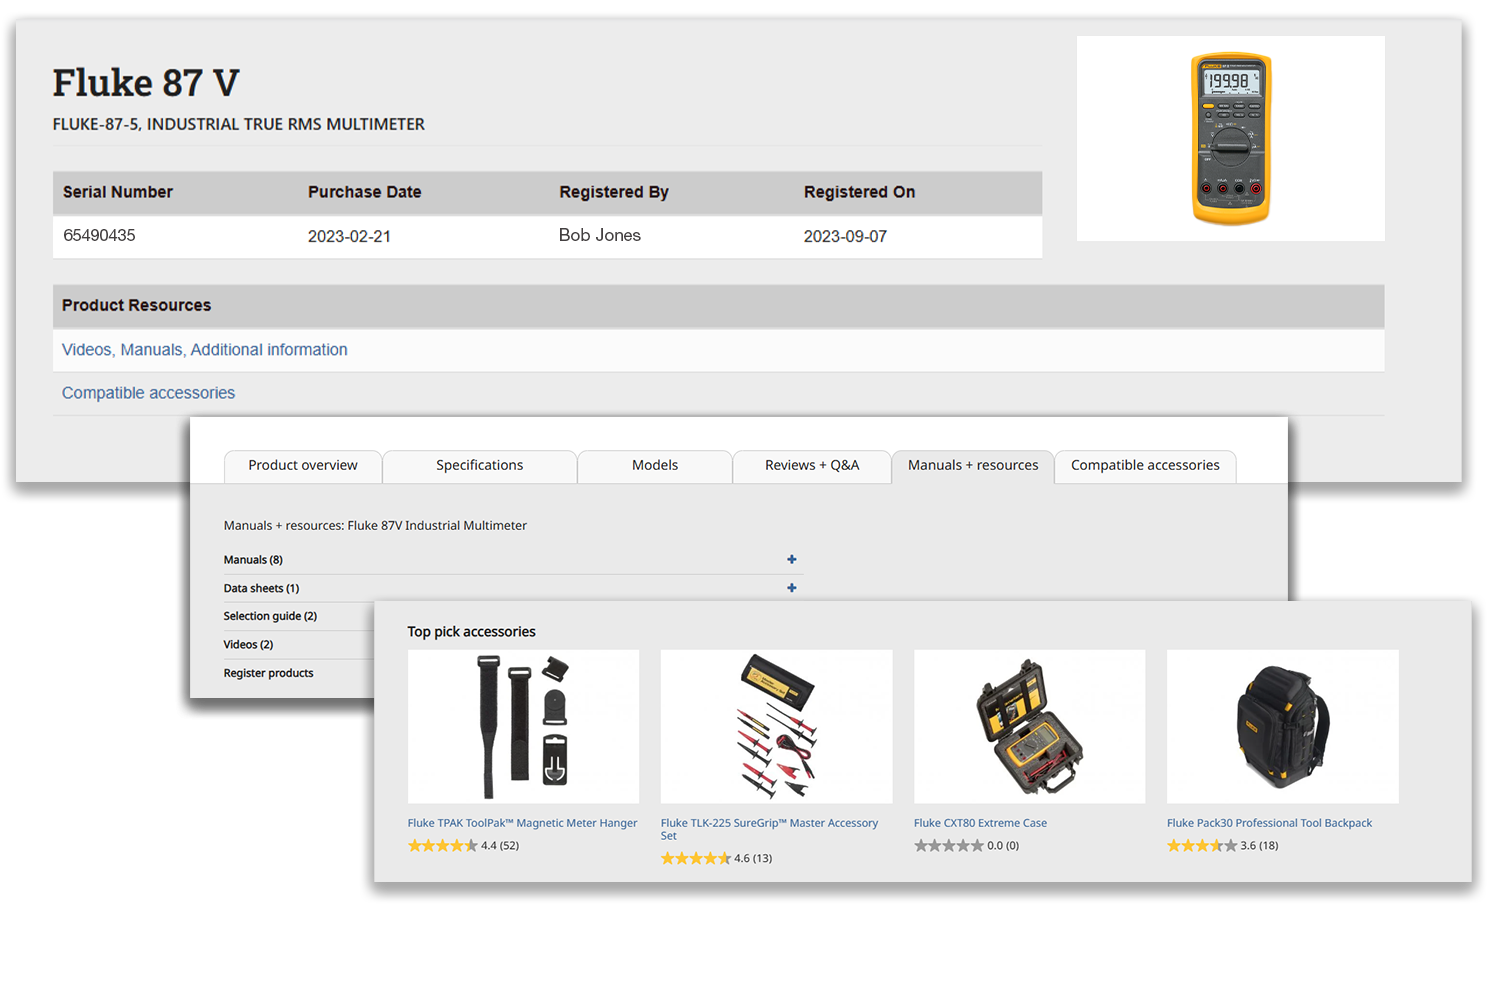
Task: Click the Pack30 Tool Backpack image
Action: tap(1282, 726)
